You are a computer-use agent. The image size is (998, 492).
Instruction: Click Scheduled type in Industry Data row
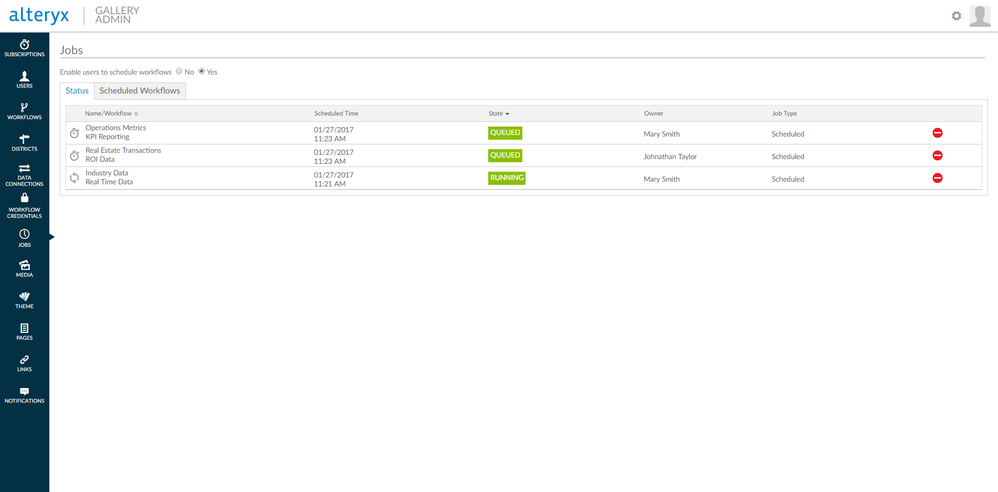(x=788, y=179)
